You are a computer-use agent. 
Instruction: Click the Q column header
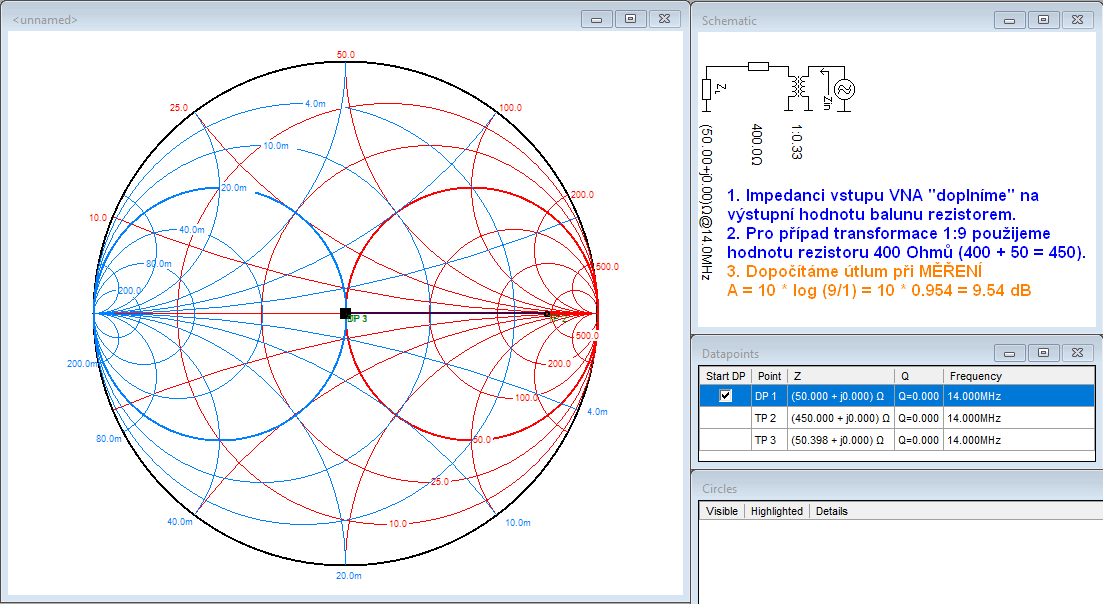pos(903,376)
